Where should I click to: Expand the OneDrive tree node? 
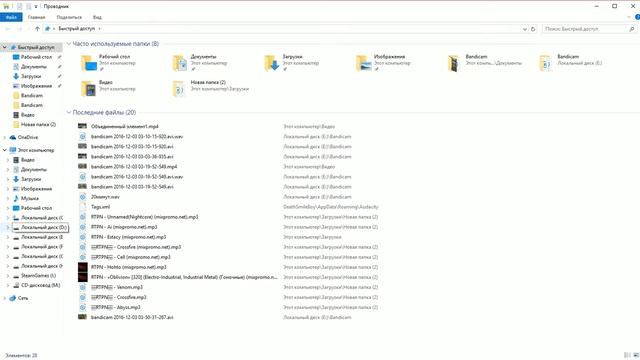tap(4, 137)
